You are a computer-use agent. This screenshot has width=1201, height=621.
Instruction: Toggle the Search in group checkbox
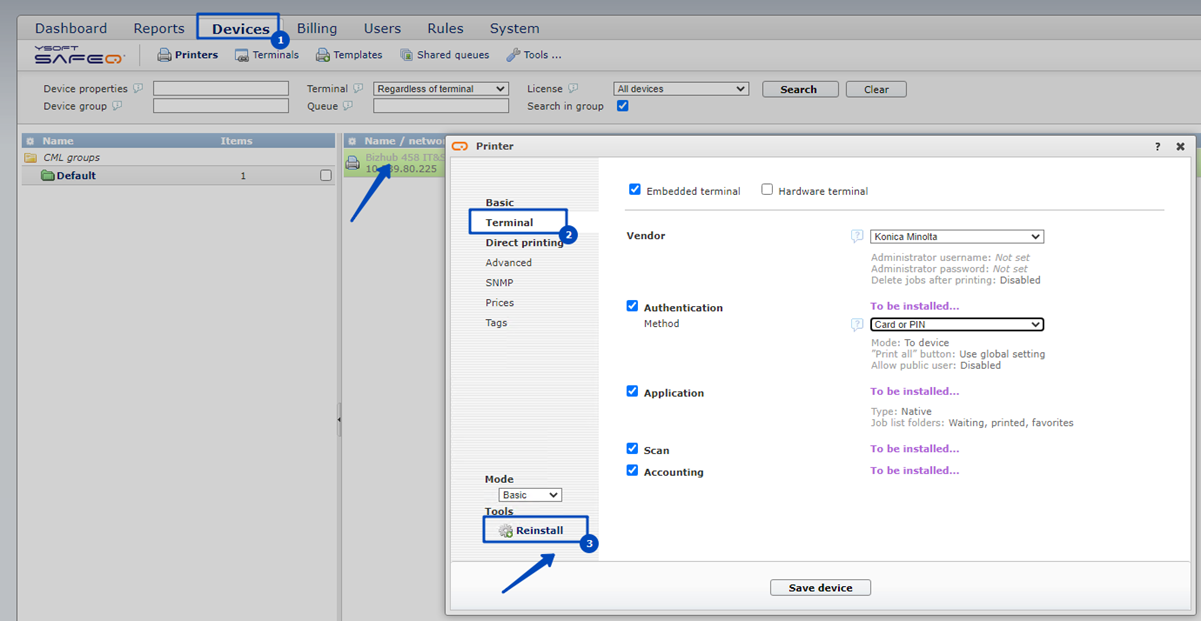point(623,106)
